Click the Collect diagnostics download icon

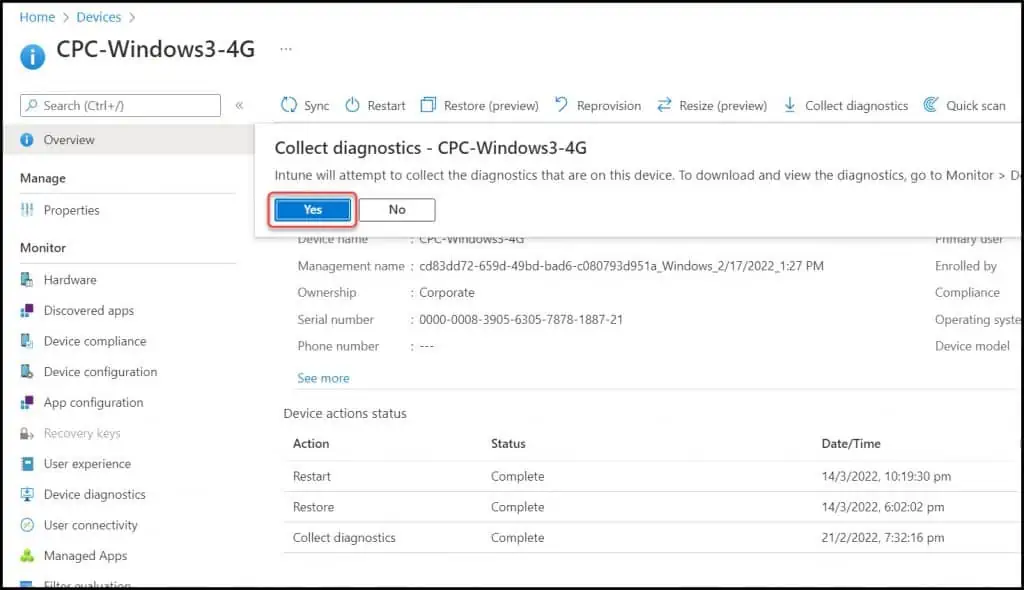pyautogui.click(x=790, y=105)
